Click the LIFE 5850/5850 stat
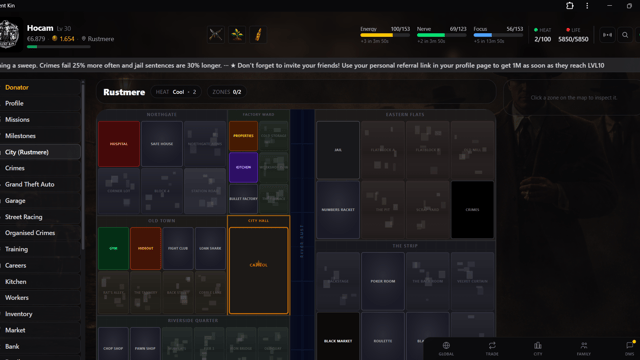This screenshot has height=360, width=640. click(x=573, y=35)
